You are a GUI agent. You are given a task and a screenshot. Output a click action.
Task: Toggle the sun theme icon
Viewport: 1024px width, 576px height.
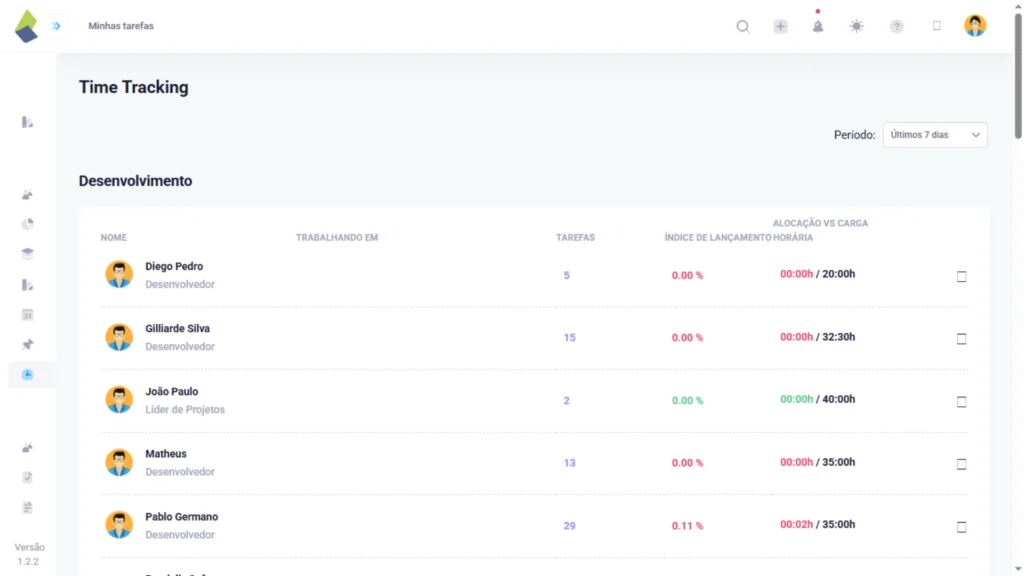pos(856,27)
